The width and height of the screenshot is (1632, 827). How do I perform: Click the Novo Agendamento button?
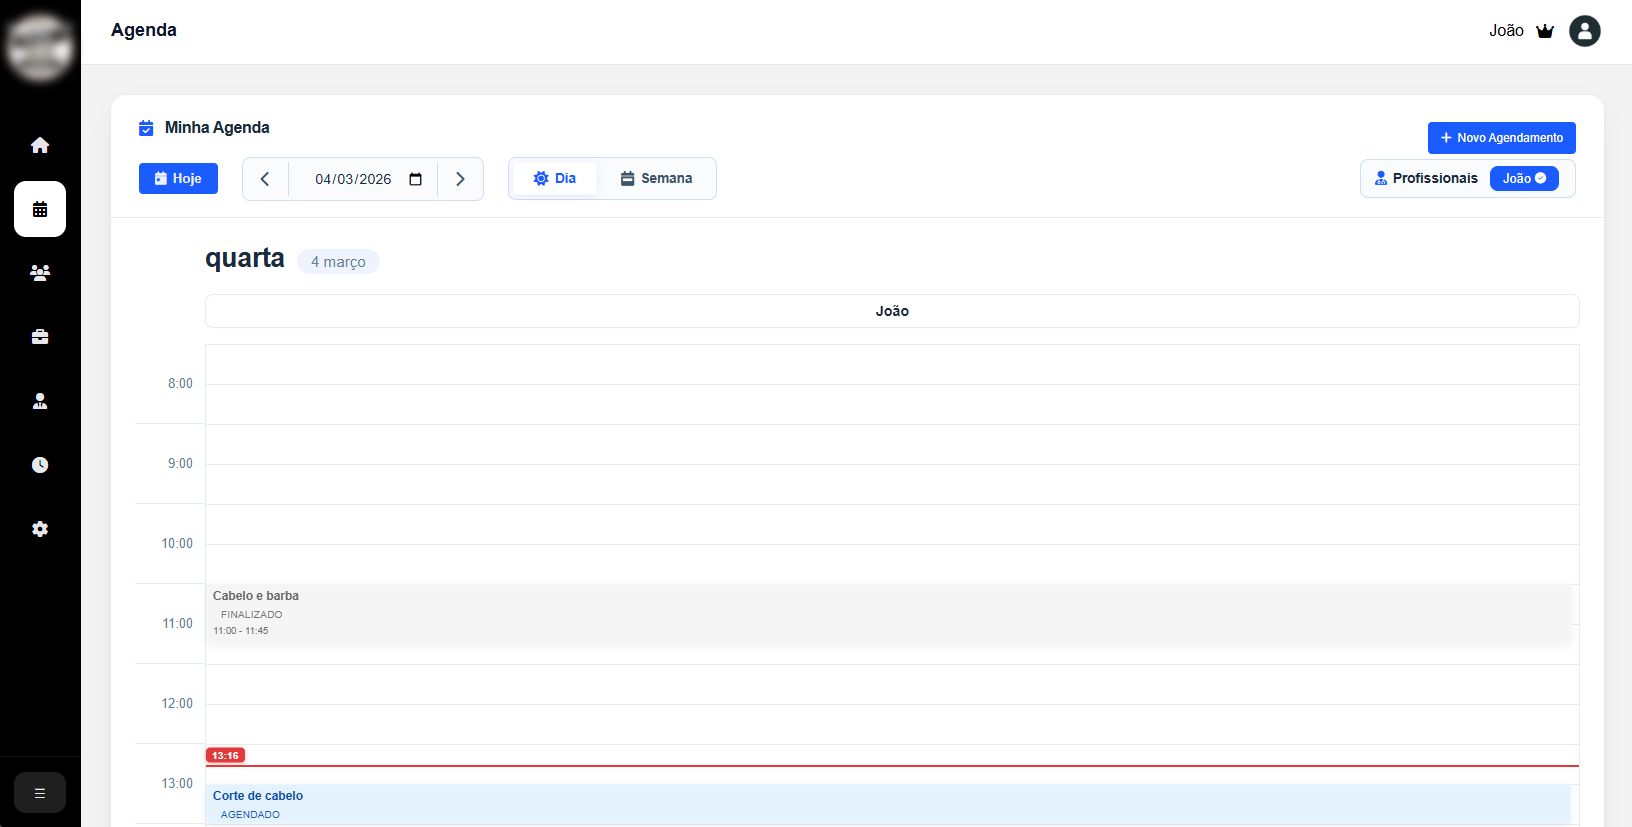[x=1501, y=138]
